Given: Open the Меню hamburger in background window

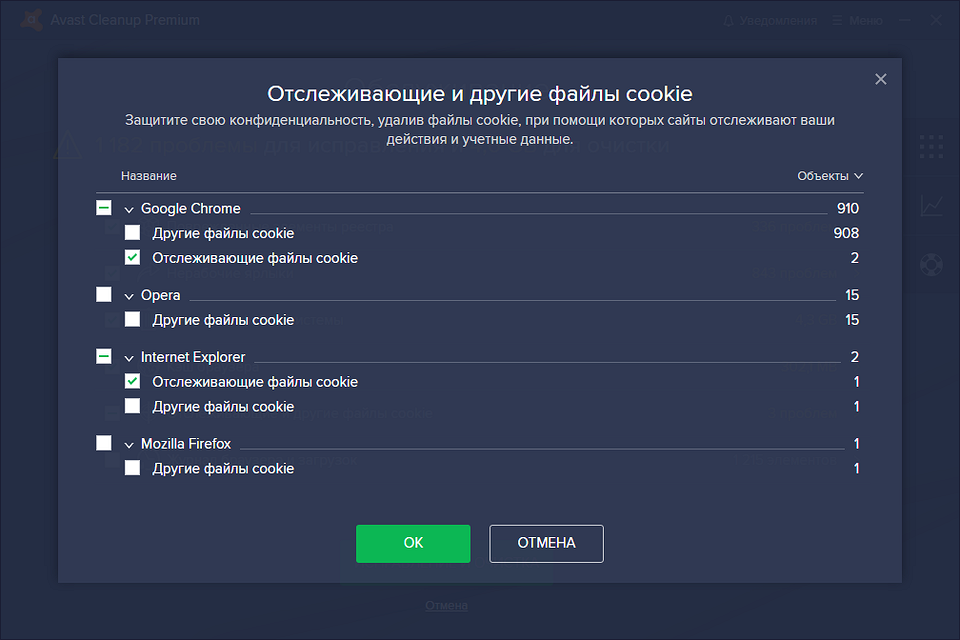Looking at the screenshot, I should (x=857, y=21).
